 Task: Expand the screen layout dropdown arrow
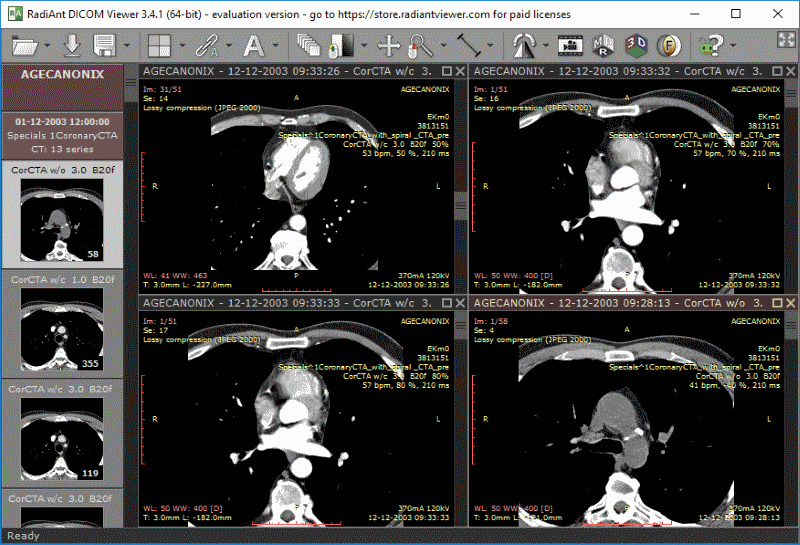[182, 45]
